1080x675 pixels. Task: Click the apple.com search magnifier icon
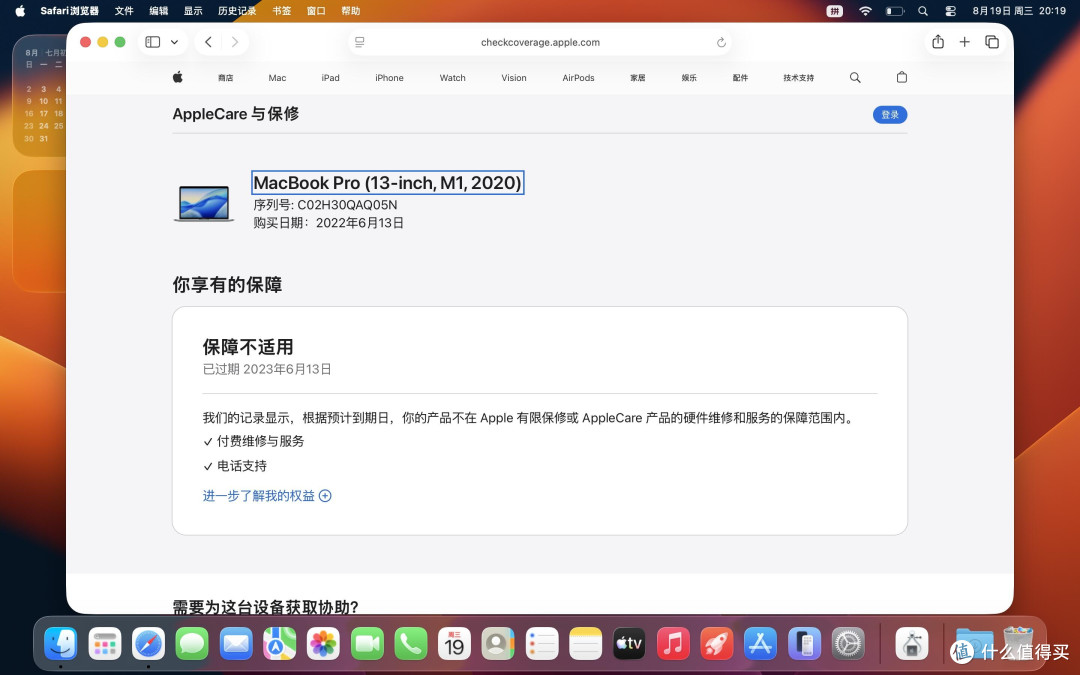click(x=855, y=77)
